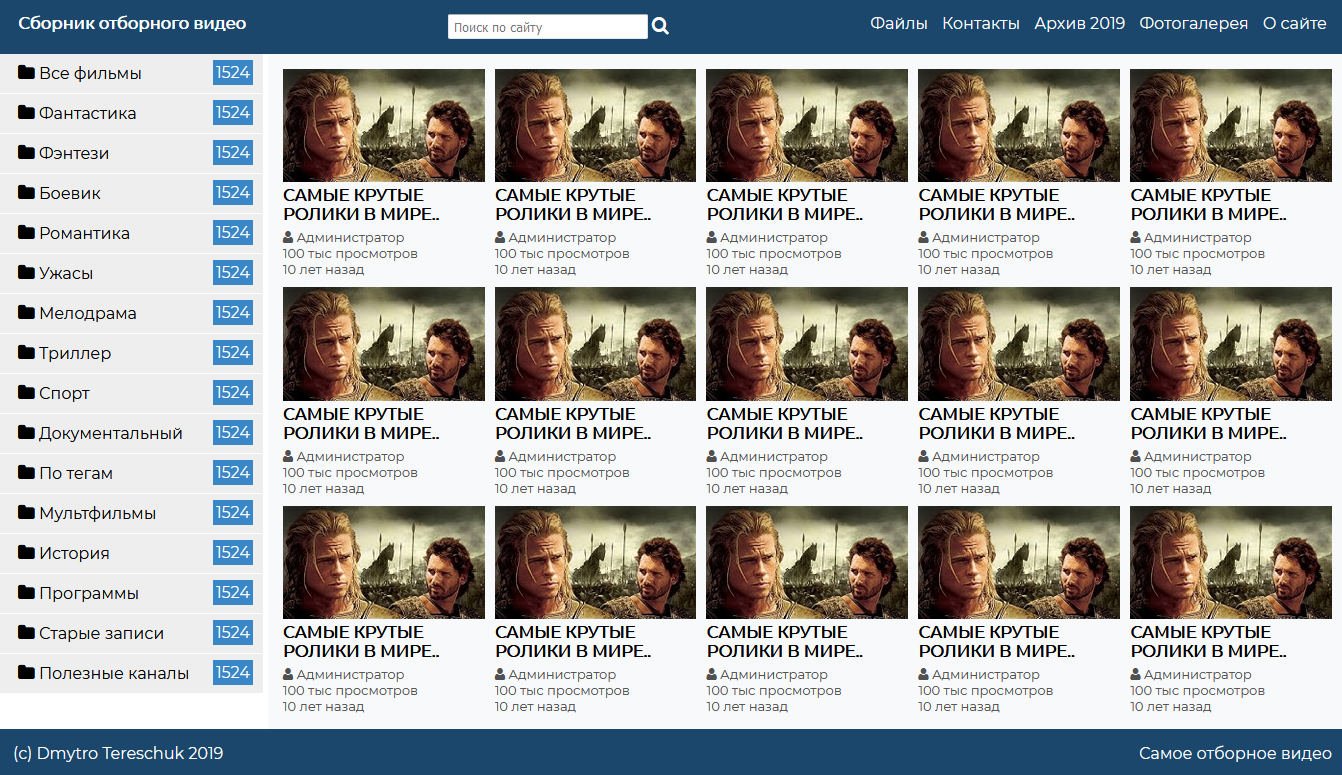Select the Все фильмы category
The image size is (1342, 775).
tap(90, 73)
